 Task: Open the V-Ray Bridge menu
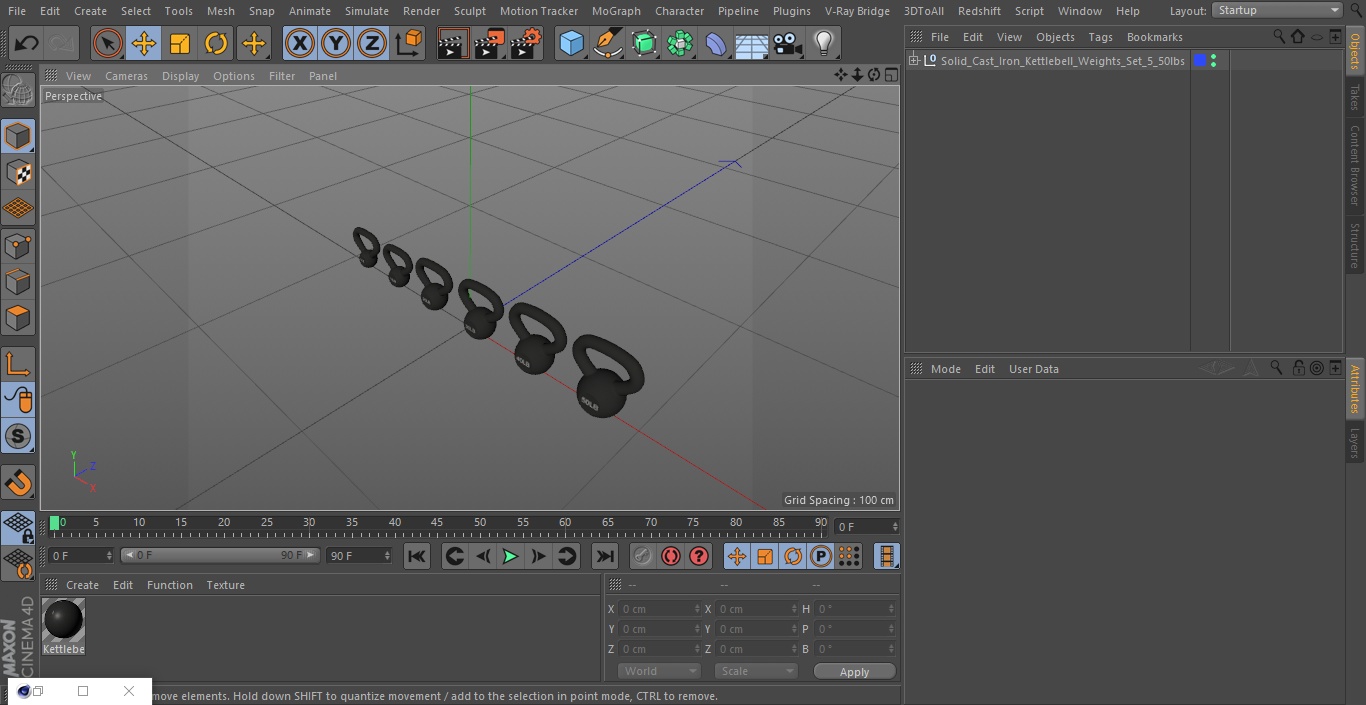point(857,11)
